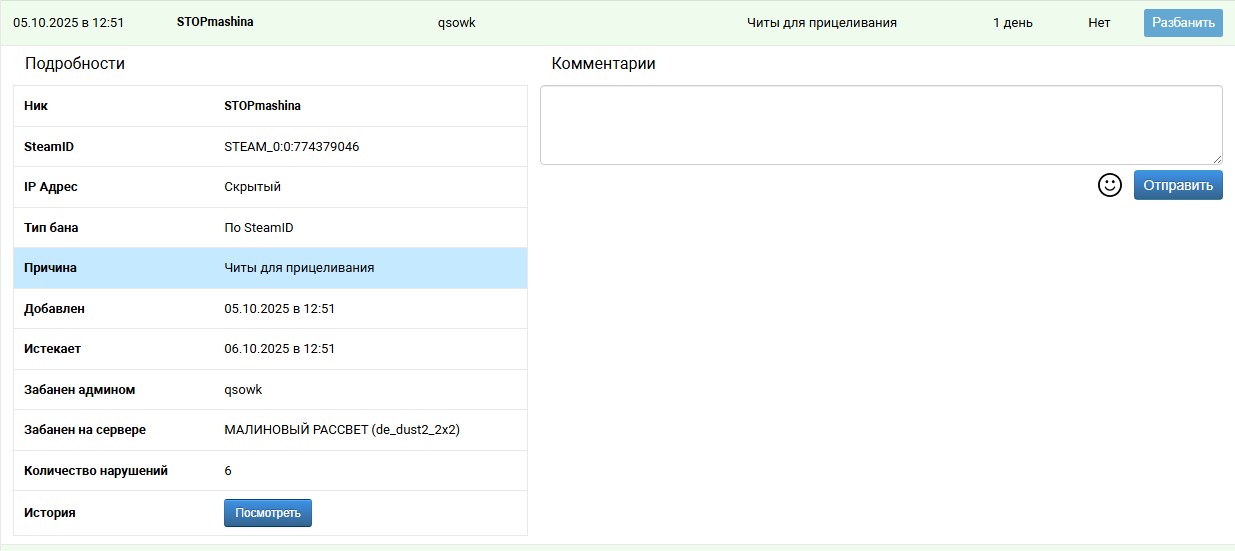Click the STEAM_0:0:774379046 SteamID value
Image resolution: width=1235 pixels, height=551 pixels.
tap(291, 147)
